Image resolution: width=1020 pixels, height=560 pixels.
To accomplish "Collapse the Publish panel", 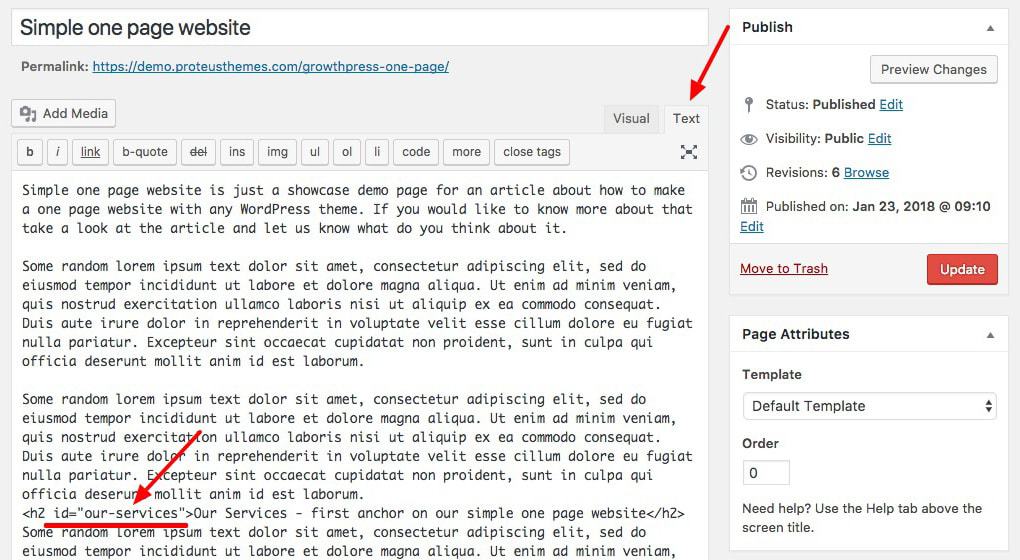I will coord(990,28).
